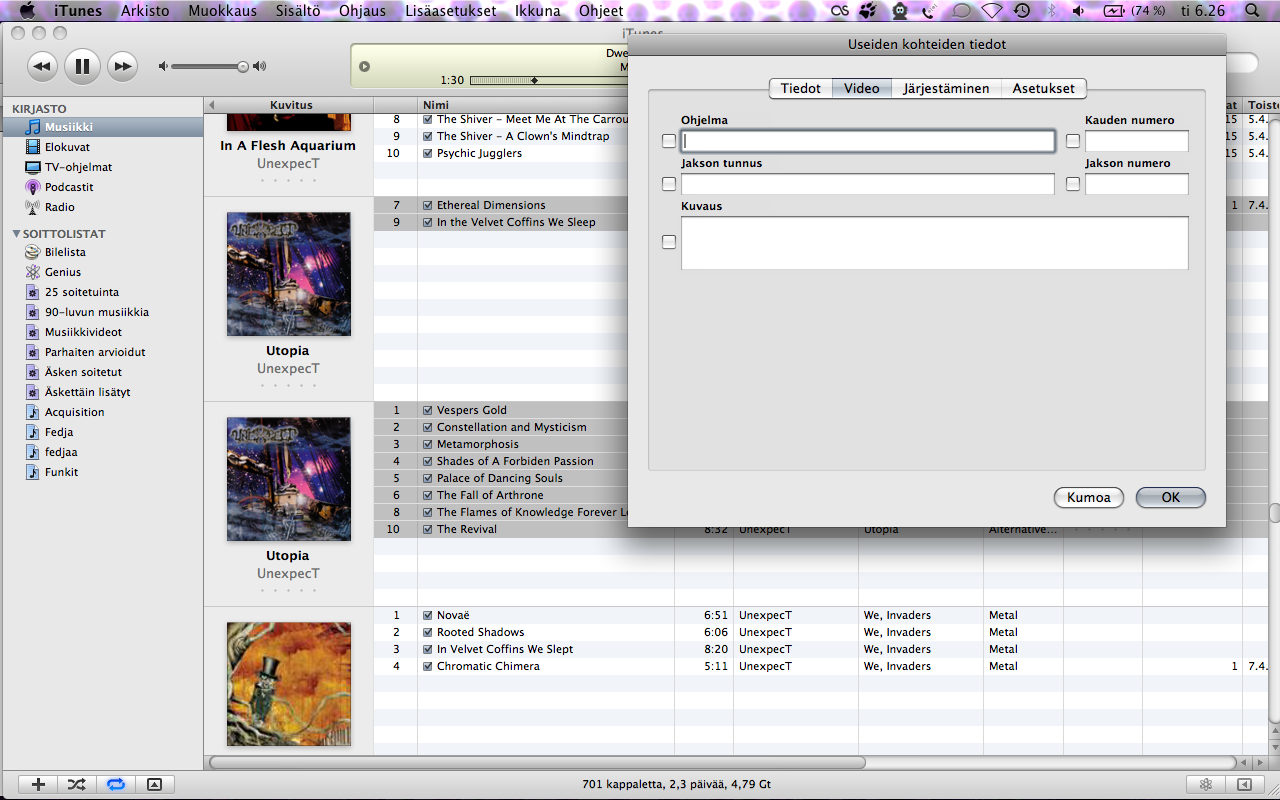Collapse the SOITTOLISTAT section triangle

(x=16, y=234)
